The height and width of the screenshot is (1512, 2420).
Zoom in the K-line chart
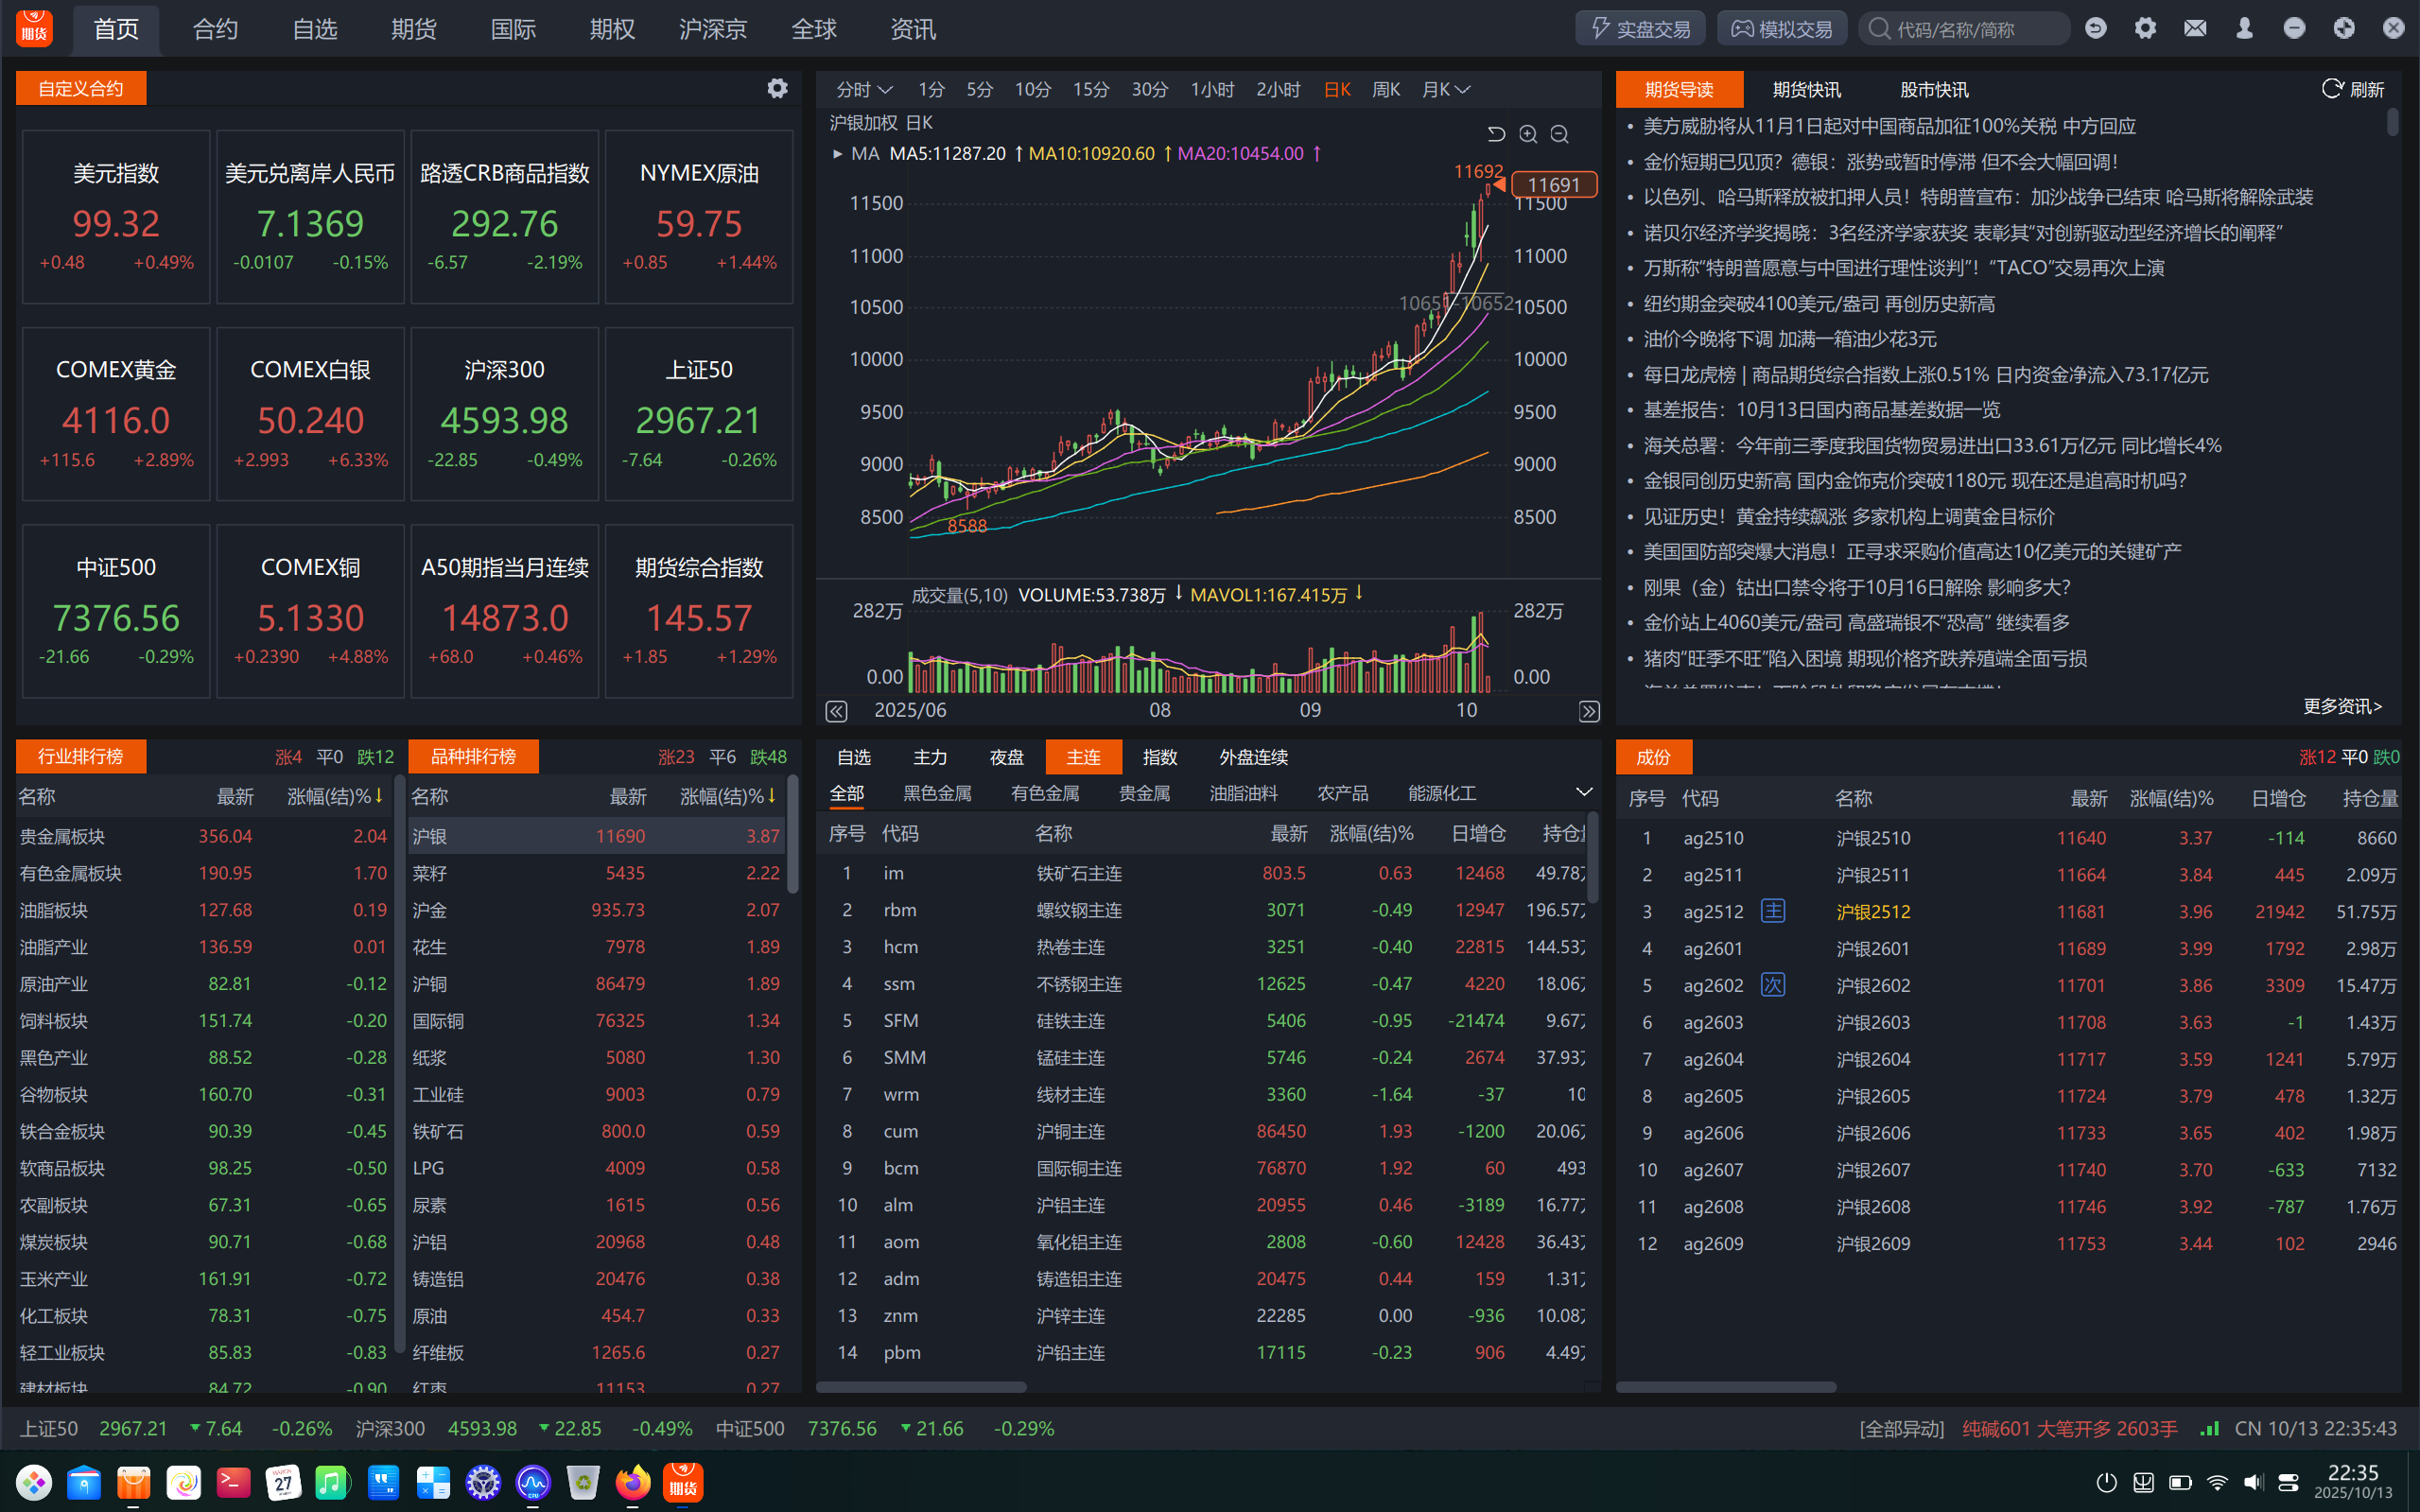tap(1528, 134)
